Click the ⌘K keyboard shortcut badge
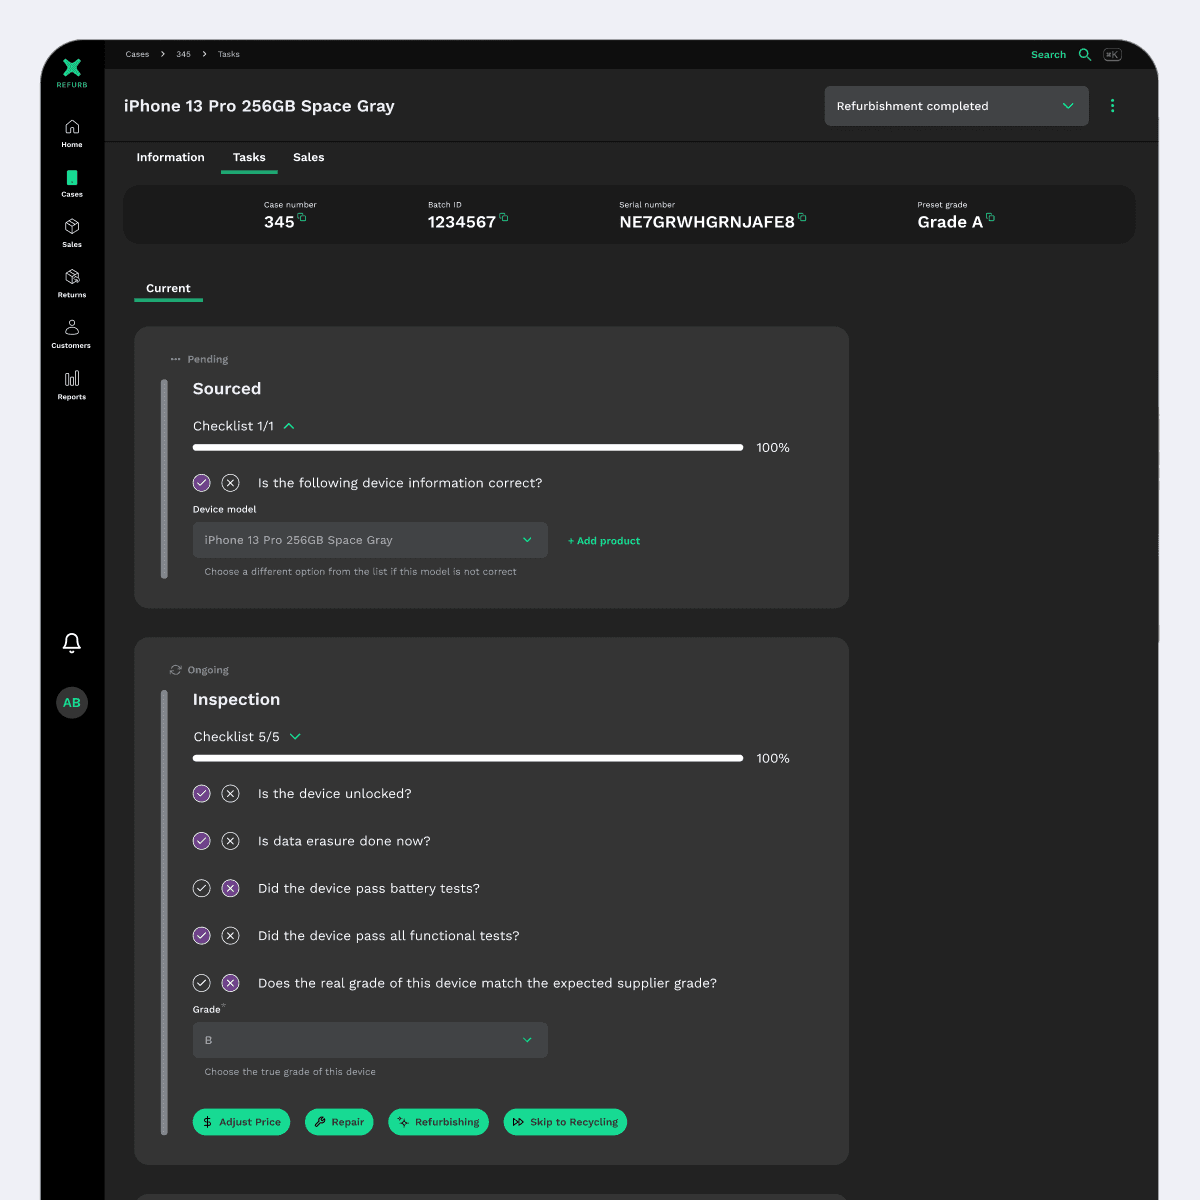1200x1200 pixels. [x=1112, y=55]
